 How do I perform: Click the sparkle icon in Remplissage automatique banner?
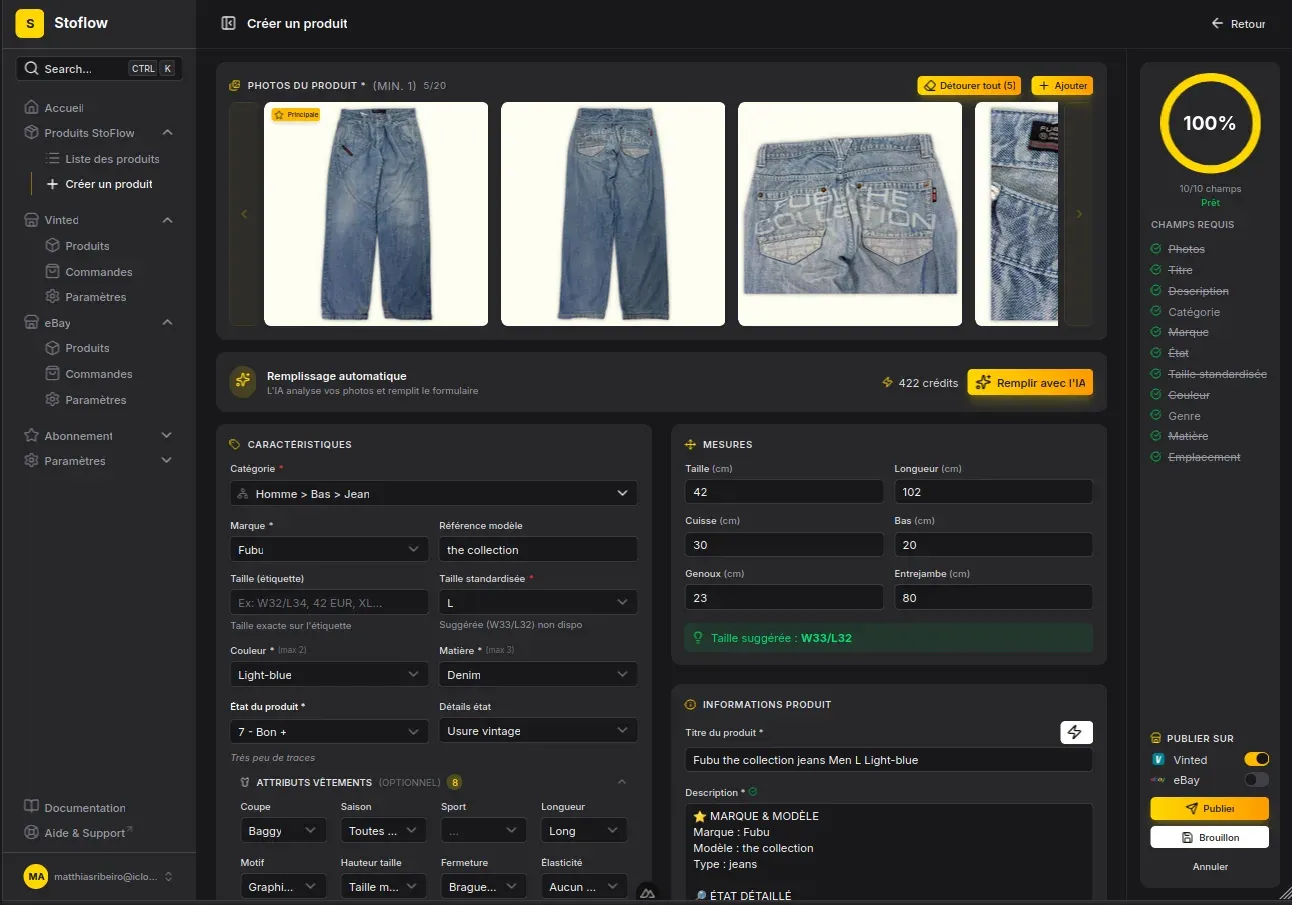[x=241, y=382]
